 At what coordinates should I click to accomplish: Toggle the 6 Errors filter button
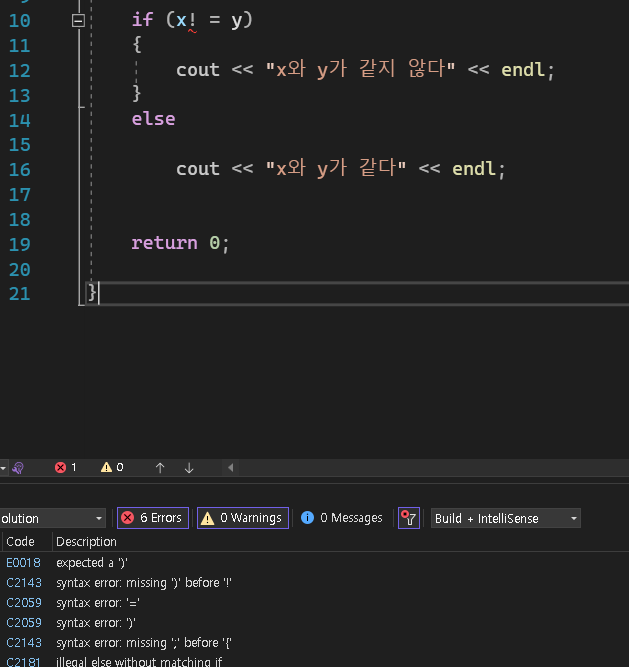(x=152, y=518)
